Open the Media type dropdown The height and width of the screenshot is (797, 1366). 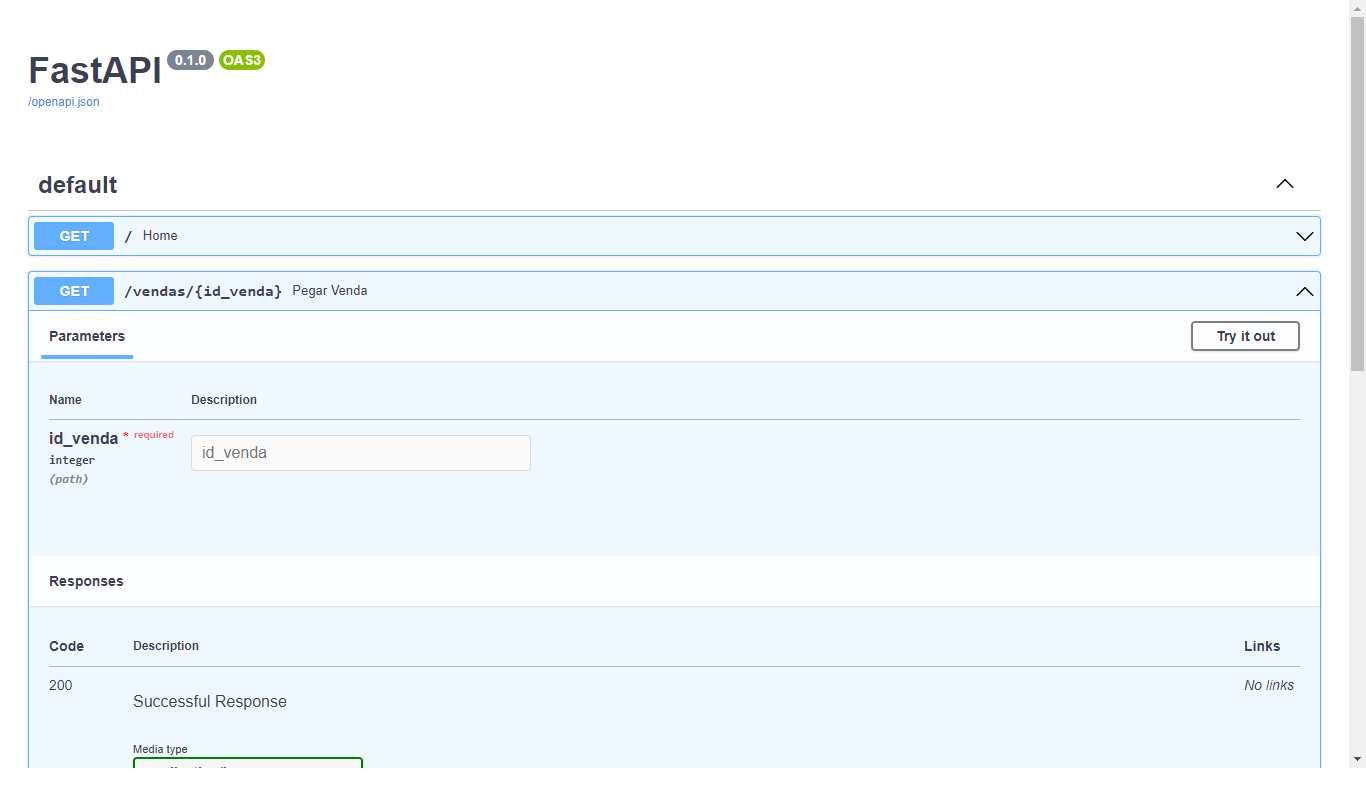248,764
